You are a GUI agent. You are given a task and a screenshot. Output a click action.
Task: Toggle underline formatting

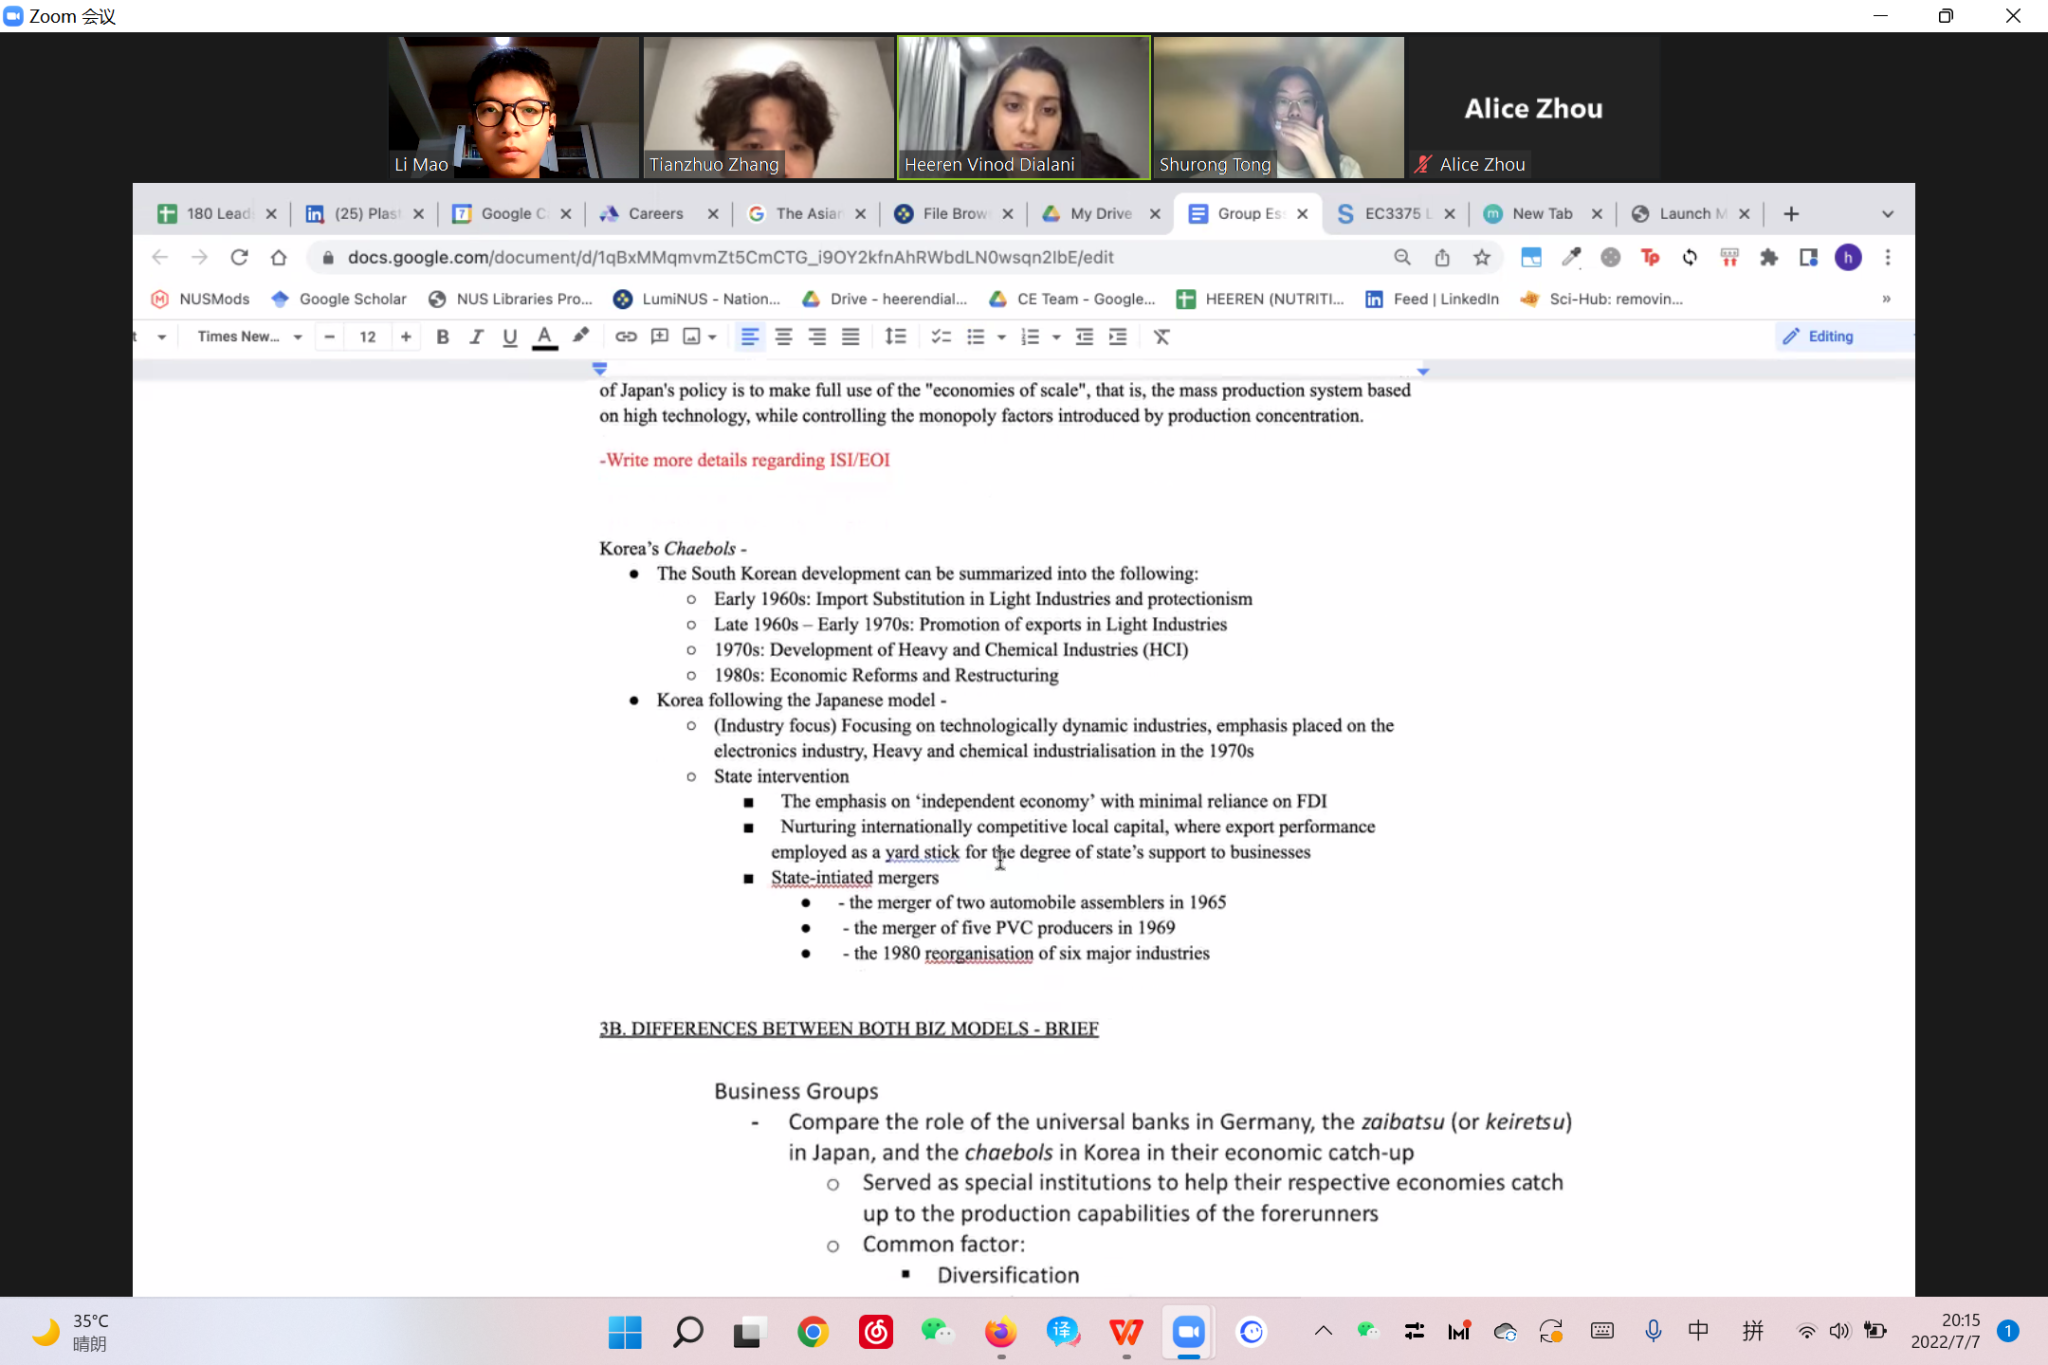click(x=510, y=337)
